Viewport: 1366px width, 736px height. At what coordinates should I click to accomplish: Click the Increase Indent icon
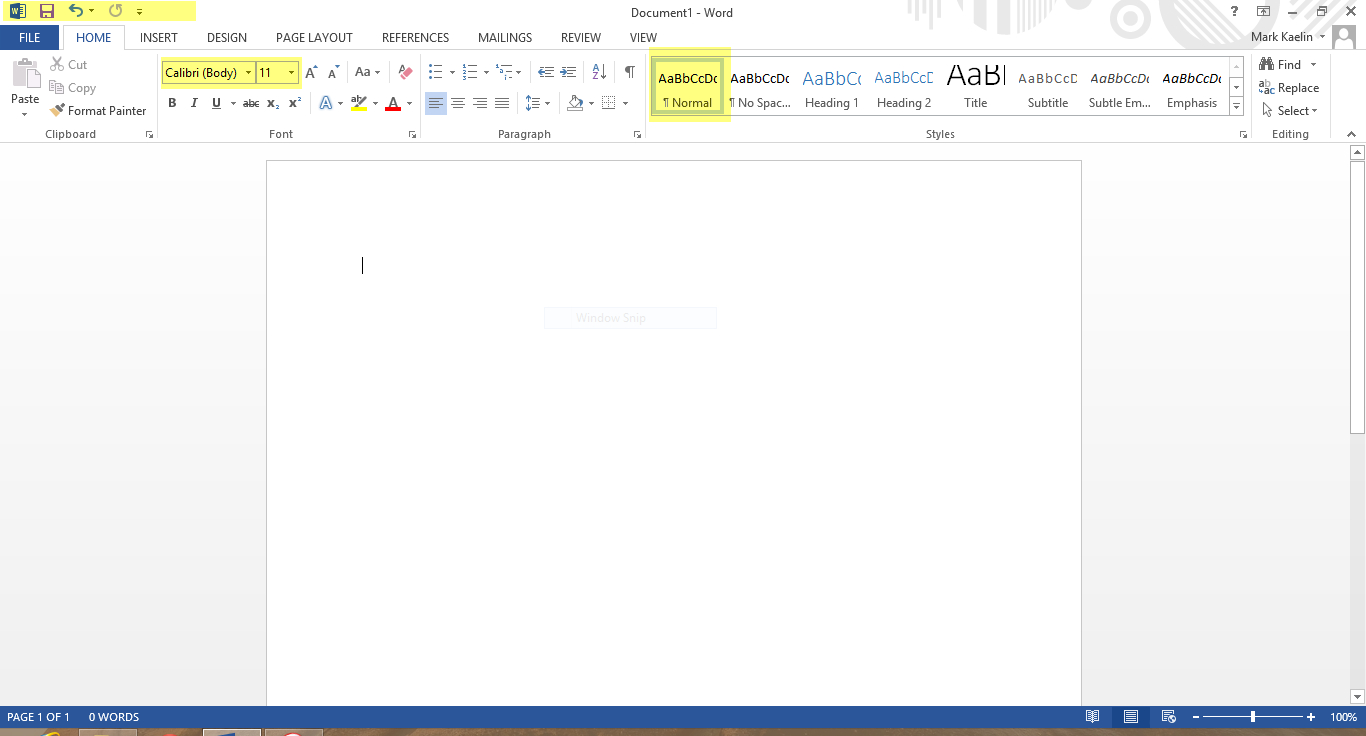coord(568,72)
